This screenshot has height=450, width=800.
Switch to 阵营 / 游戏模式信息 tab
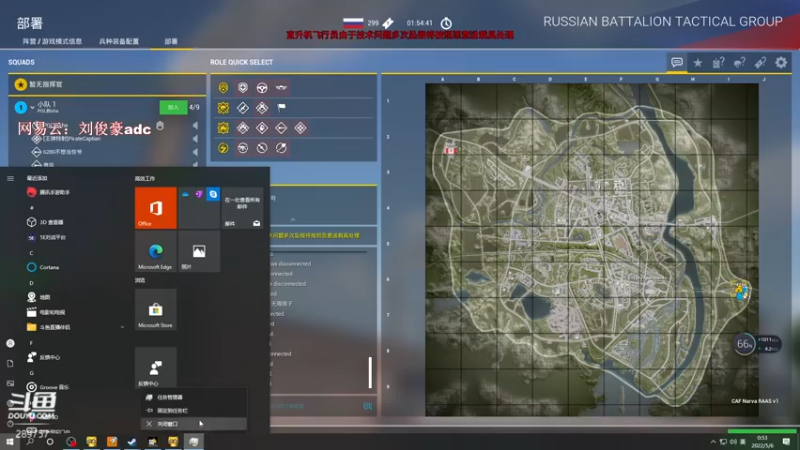click(x=52, y=41)
